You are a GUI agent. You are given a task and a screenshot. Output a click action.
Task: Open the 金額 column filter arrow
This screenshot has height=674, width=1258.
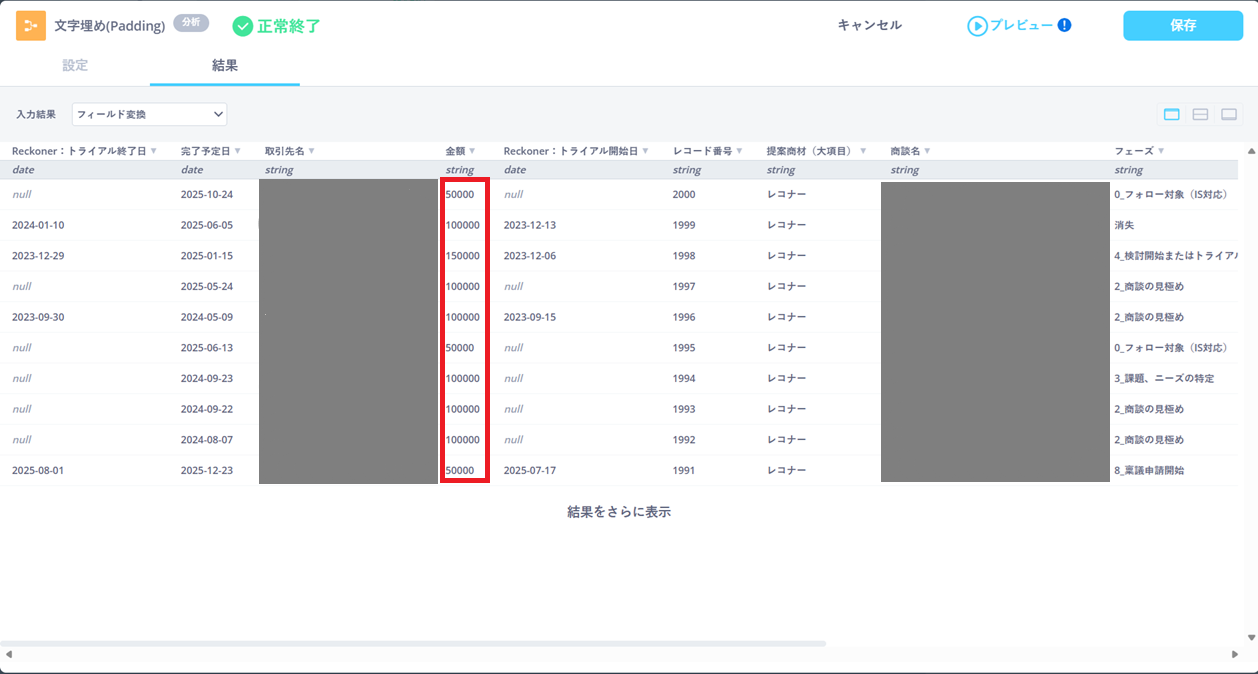click(x=472, y=152)
